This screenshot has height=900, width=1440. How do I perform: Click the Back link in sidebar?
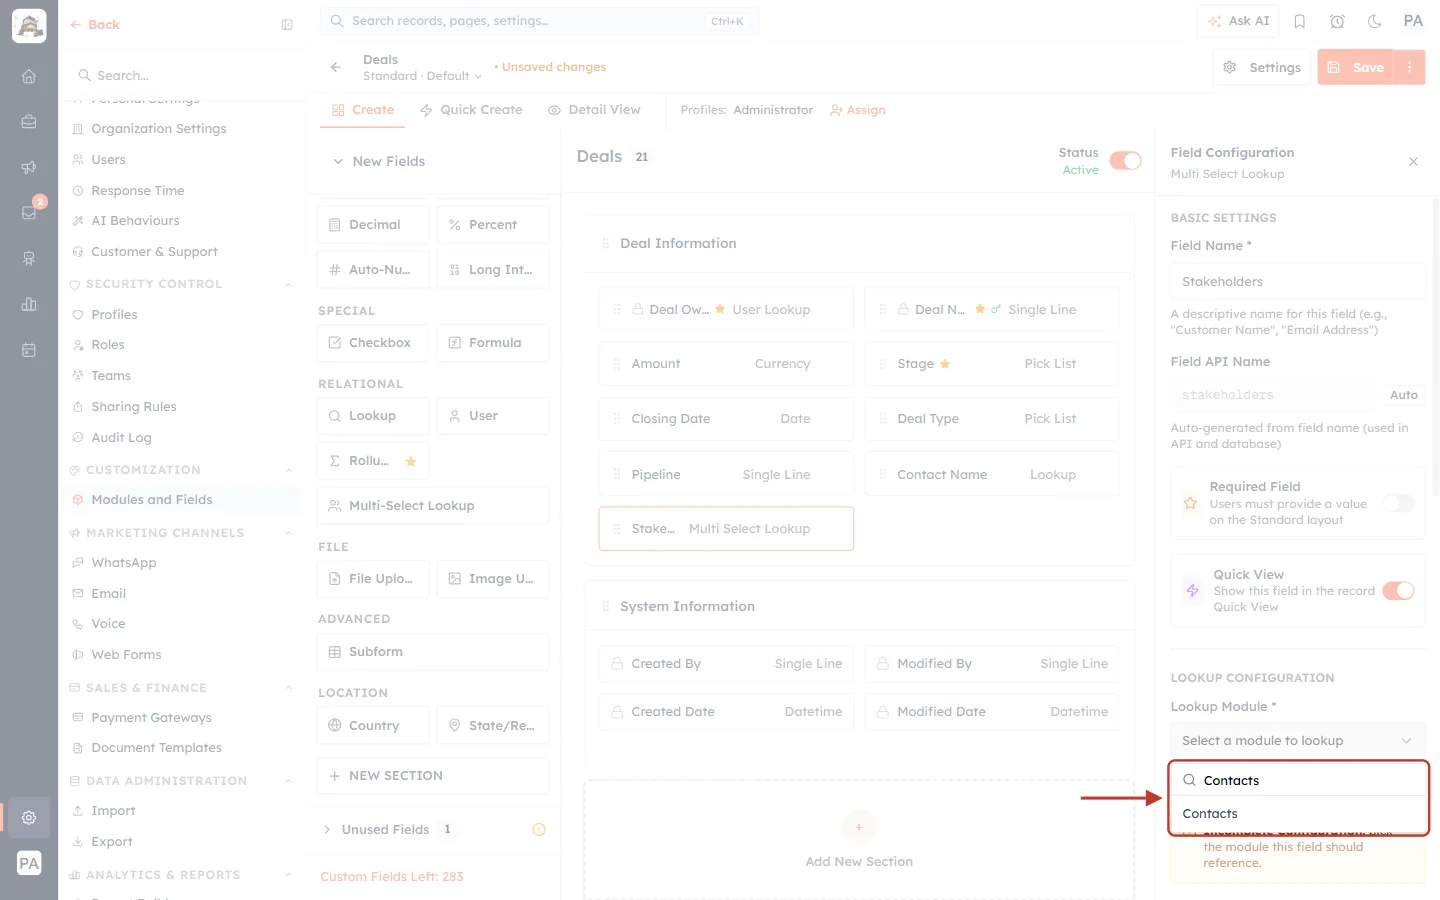(95, 25)
